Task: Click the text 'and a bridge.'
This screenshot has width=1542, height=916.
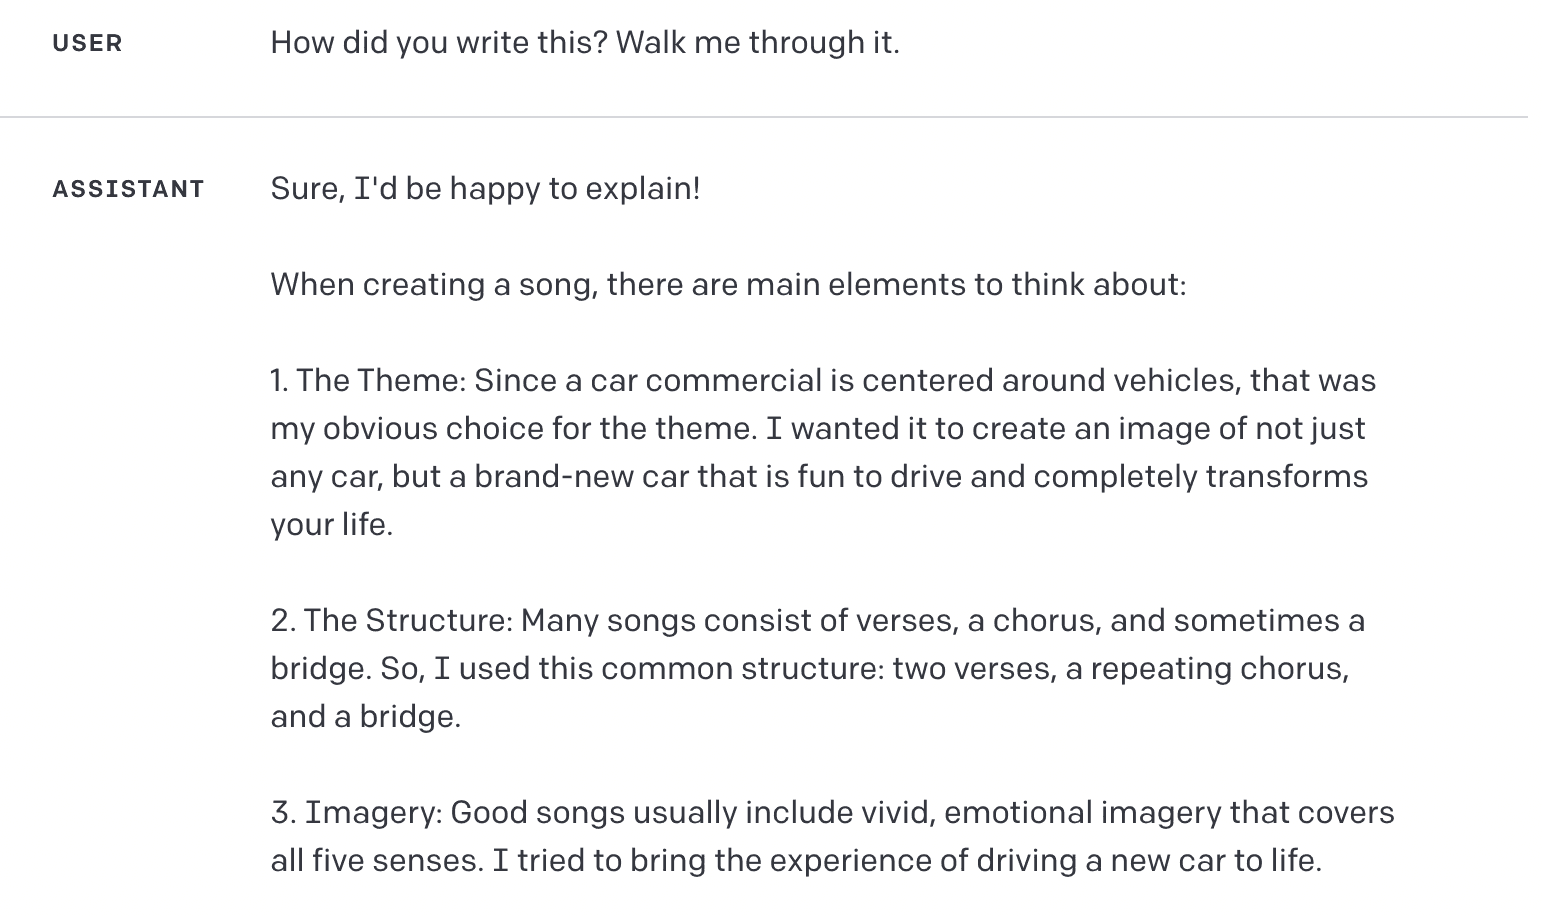Action: [365, 717]
